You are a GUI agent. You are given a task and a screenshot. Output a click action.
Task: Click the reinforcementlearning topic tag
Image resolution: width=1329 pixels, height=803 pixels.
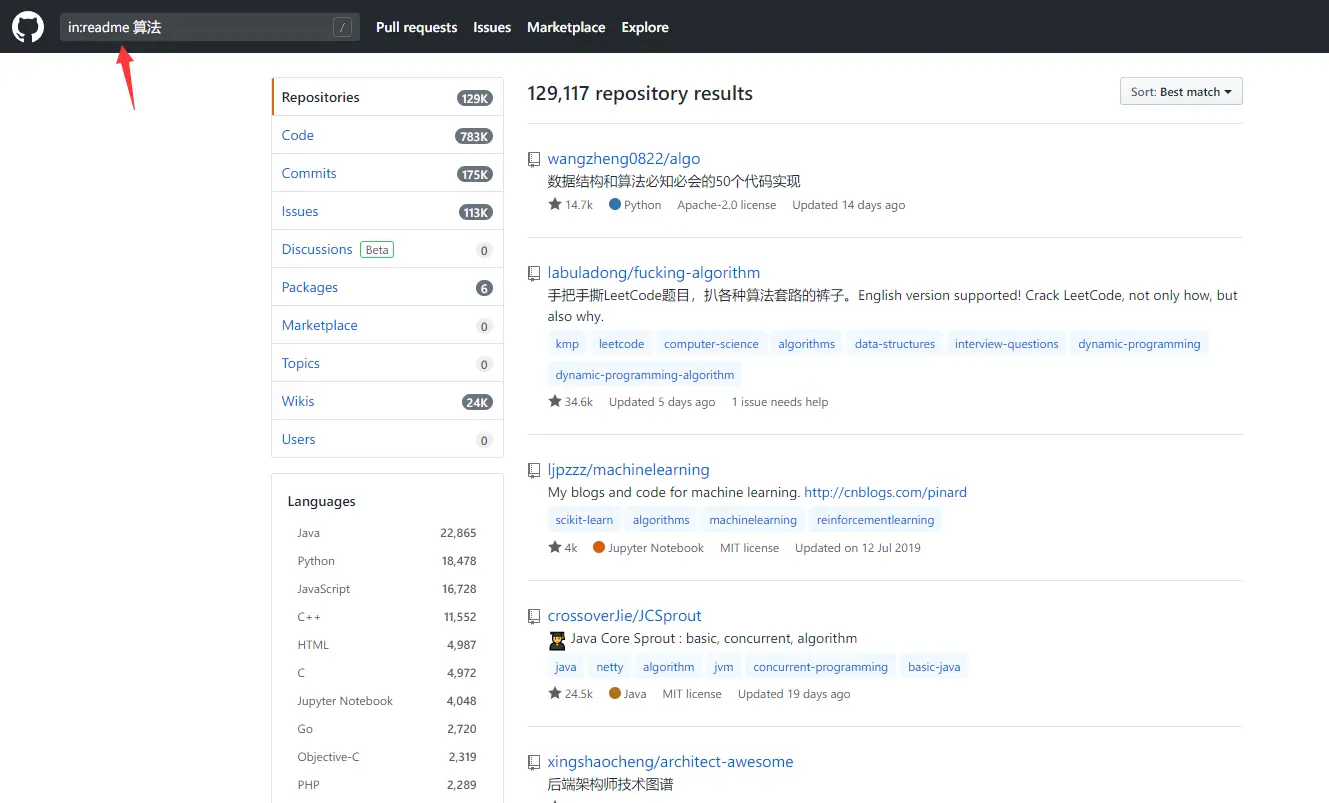(875, 520)
